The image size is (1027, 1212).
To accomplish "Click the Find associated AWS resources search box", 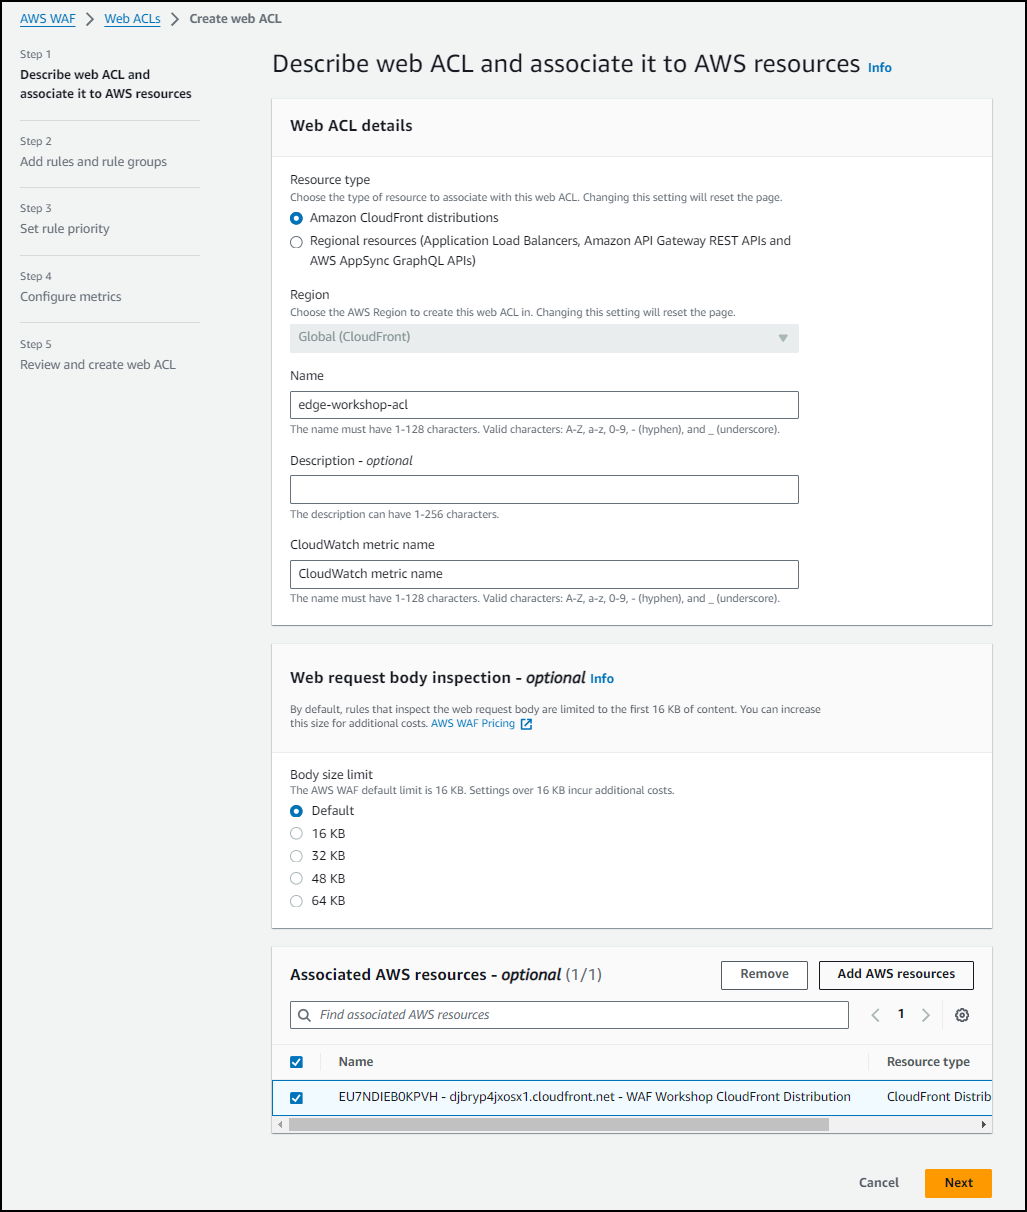I will pos(569,1015).
